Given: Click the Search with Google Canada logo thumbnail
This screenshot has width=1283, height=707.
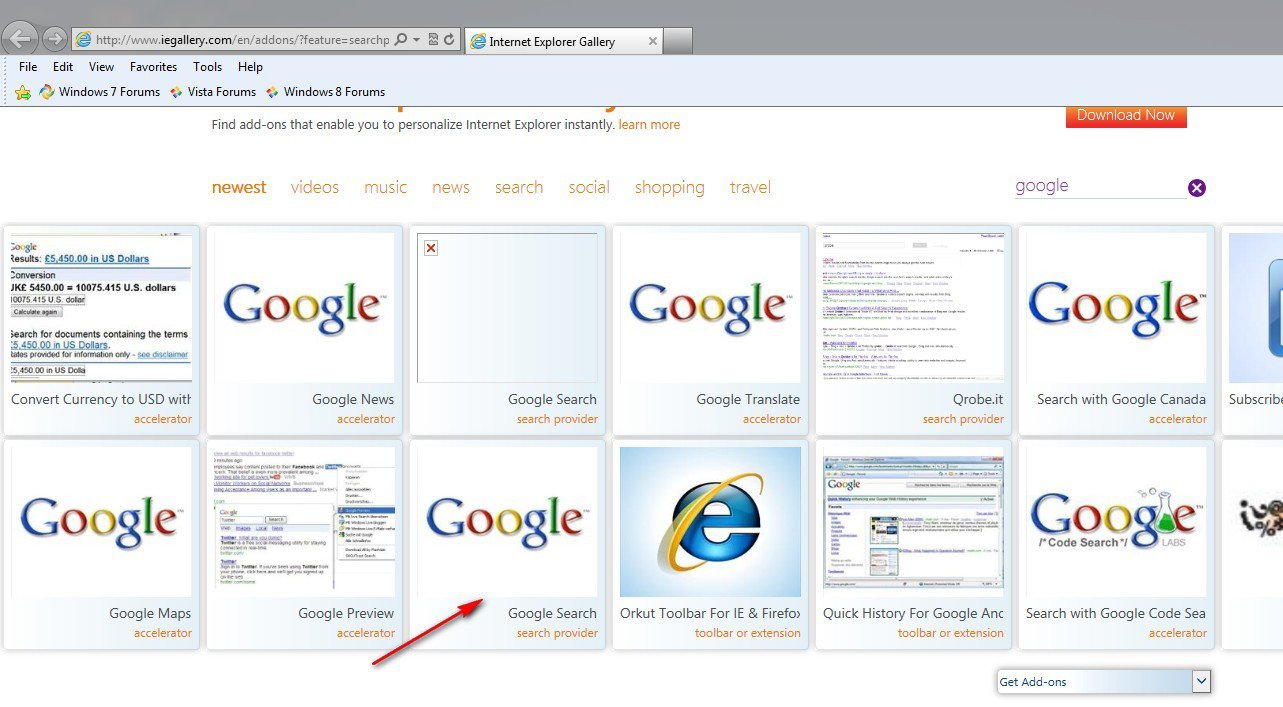Looking at the screenshot, I should [x=1117, y=308].
